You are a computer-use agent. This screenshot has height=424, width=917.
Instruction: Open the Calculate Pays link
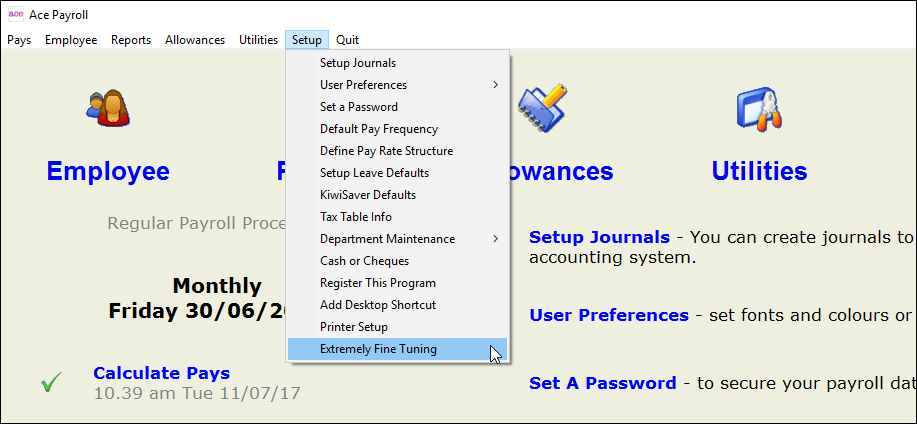coord(161,373)
